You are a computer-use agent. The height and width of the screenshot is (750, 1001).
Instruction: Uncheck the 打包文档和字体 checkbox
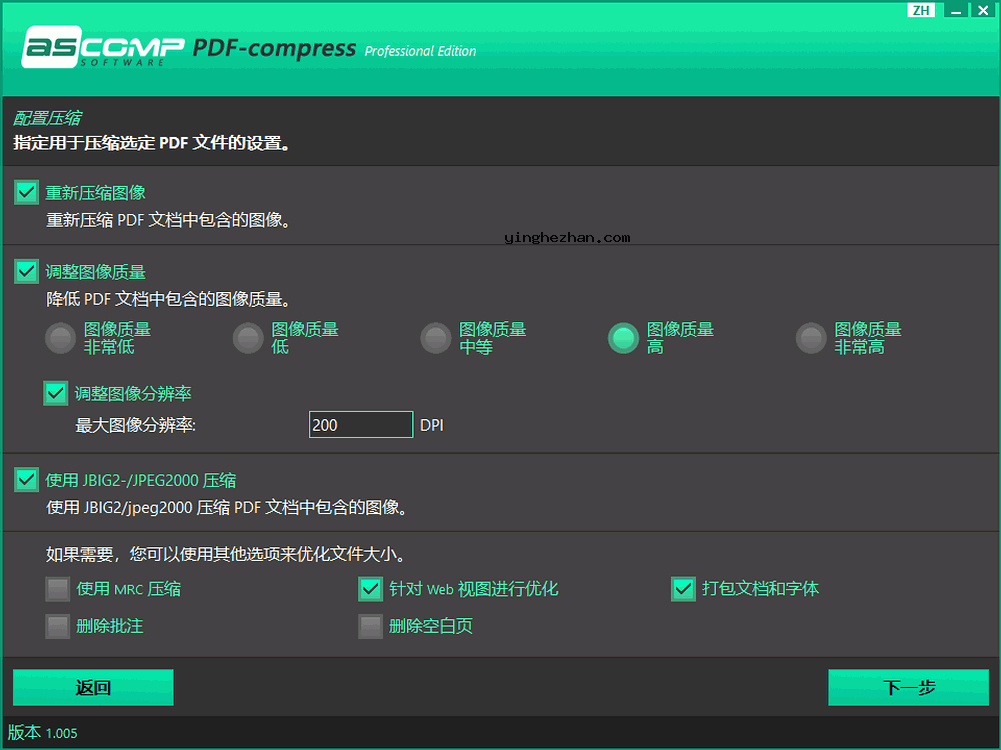tap(683, 589)
